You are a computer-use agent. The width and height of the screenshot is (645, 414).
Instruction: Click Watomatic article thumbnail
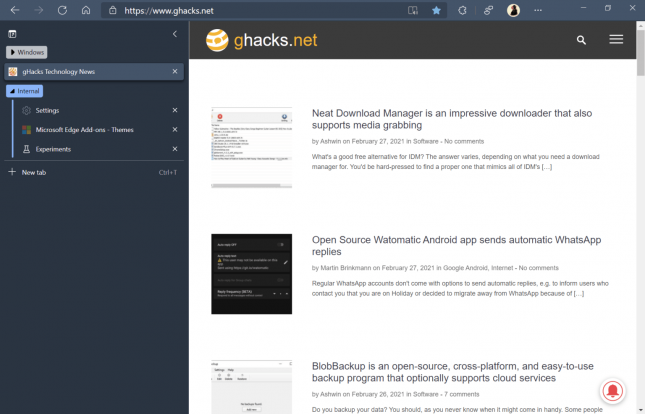coord(251,274)
